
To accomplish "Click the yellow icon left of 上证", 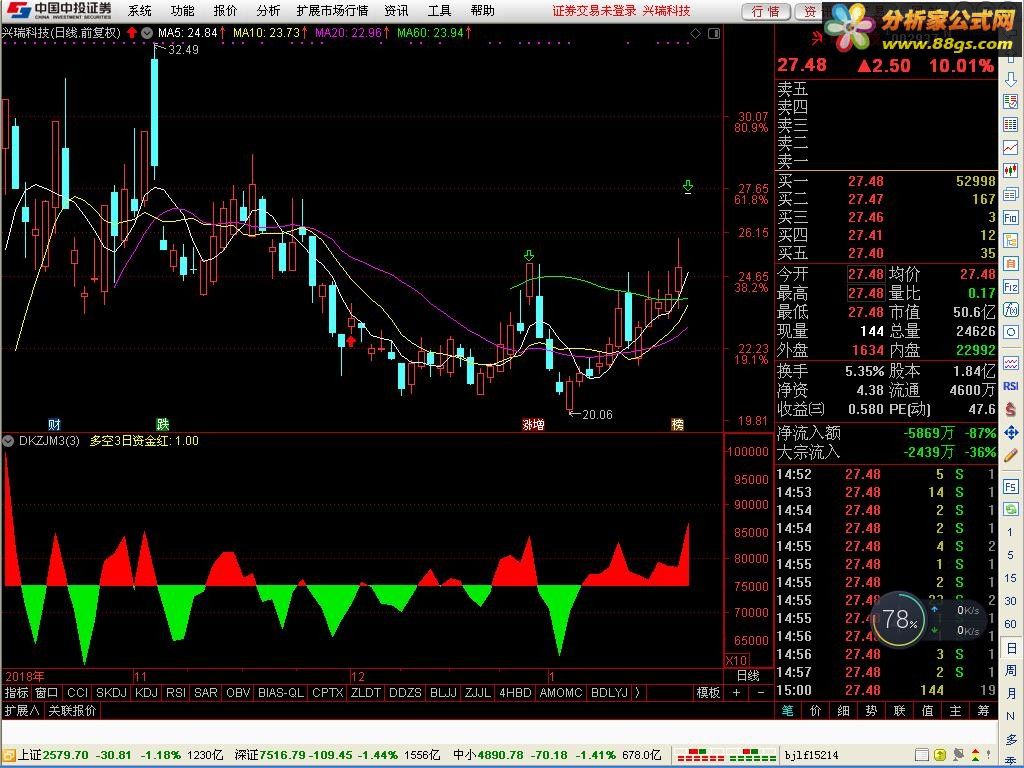I will coord(9,756).
